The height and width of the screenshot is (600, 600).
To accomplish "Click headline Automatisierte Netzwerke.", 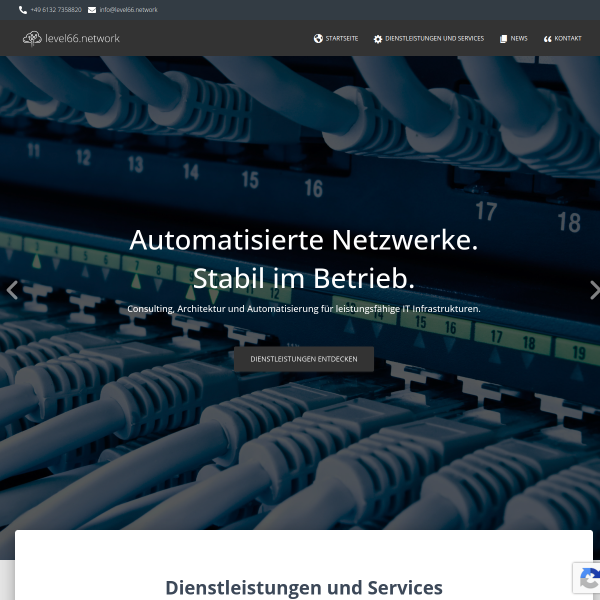I will tap(304, 240).
